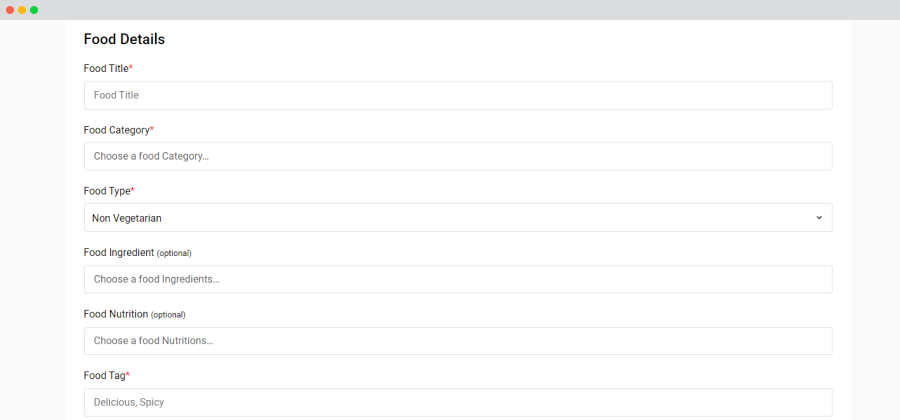Click the Food Type label
This screenshot has height=420, width=900.
pyautogui.click(x=109, y=191)
